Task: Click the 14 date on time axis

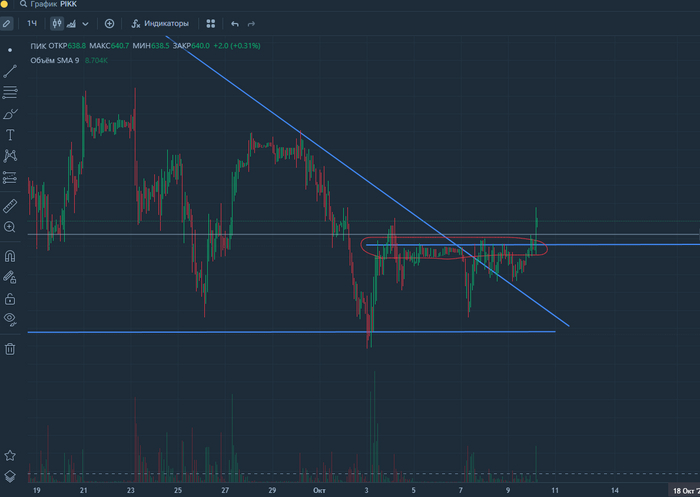Action: point(615,490)
